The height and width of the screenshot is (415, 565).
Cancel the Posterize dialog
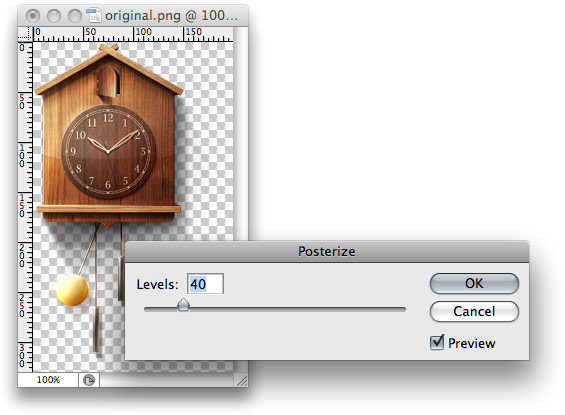point(474,311)
